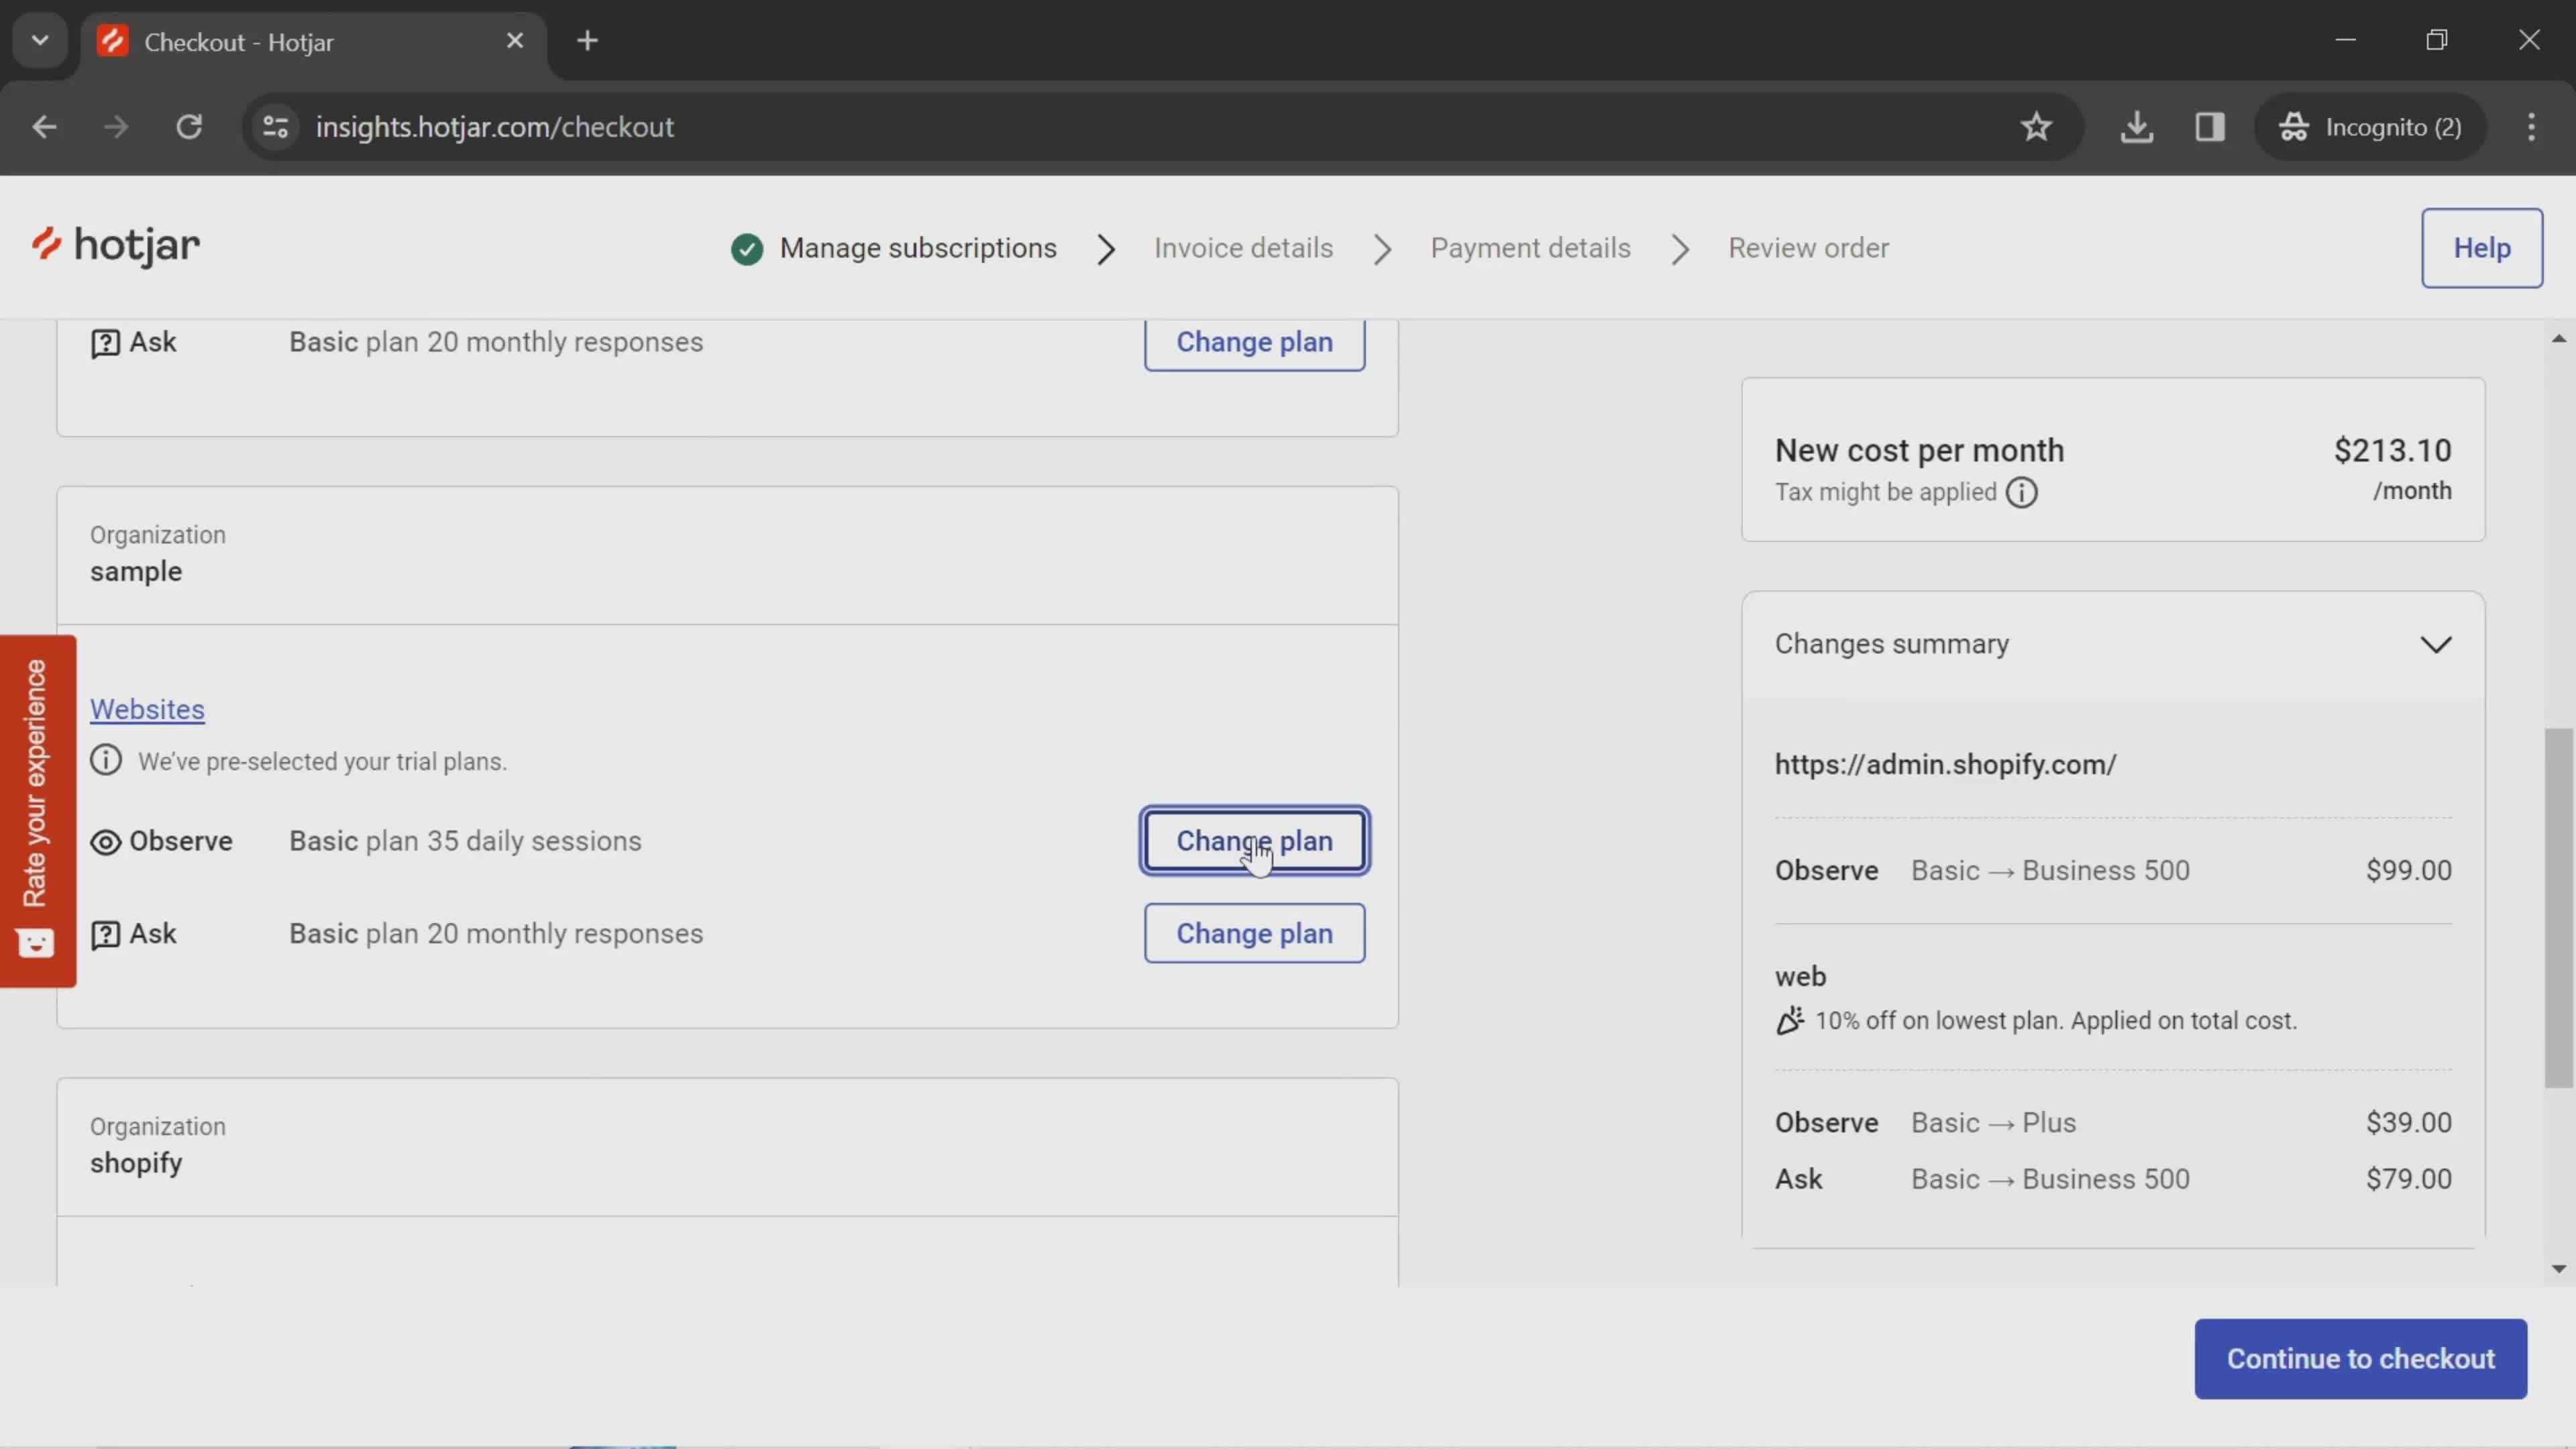Screen dimensions: 2576x1449
Task: Click the https://admin.shopify.com/ entry
Action: click(1945, 764)
